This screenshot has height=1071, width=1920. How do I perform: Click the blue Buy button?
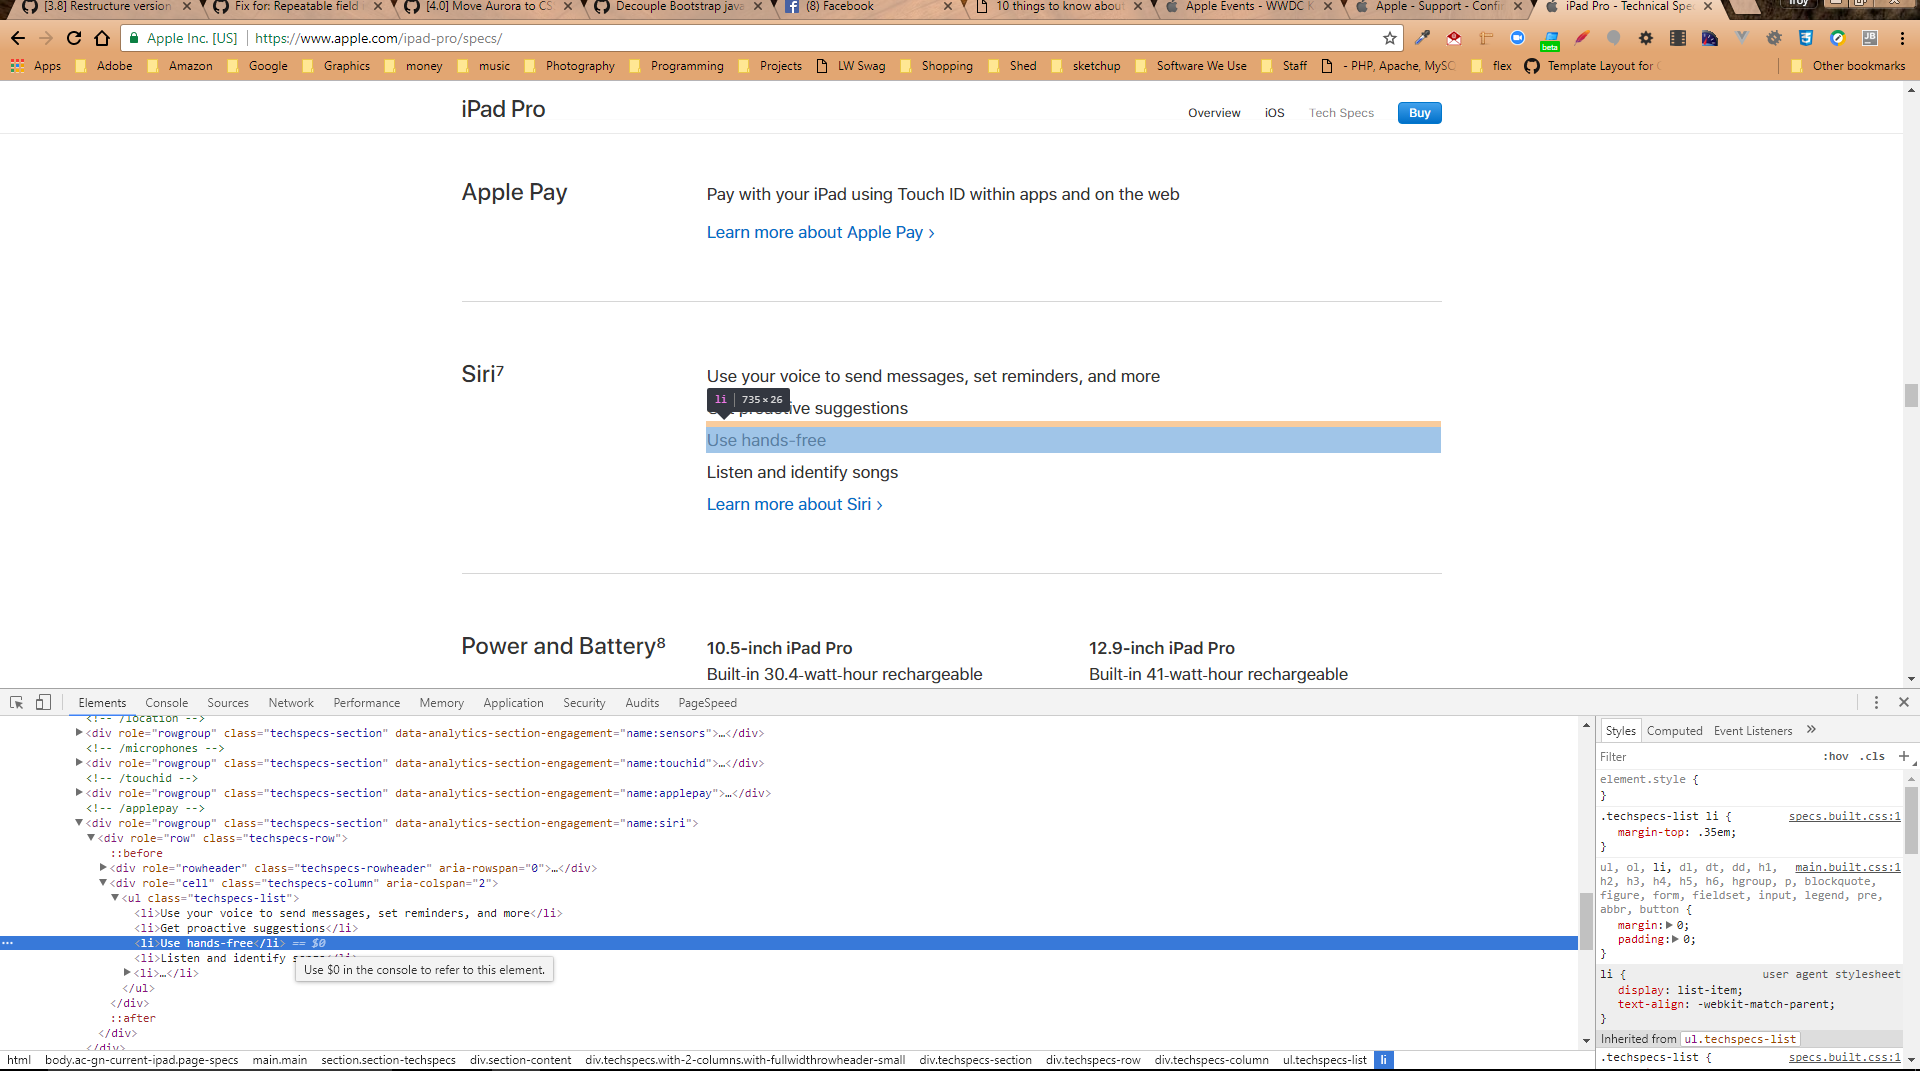pyautogui.click(x=1419, y=113)
